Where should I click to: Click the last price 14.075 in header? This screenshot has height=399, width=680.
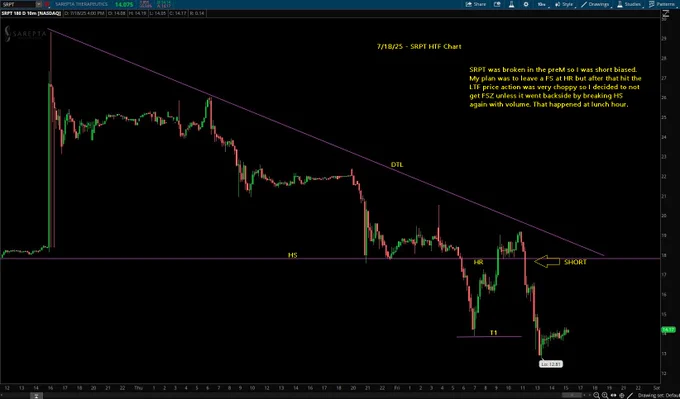tap(124, 4)
